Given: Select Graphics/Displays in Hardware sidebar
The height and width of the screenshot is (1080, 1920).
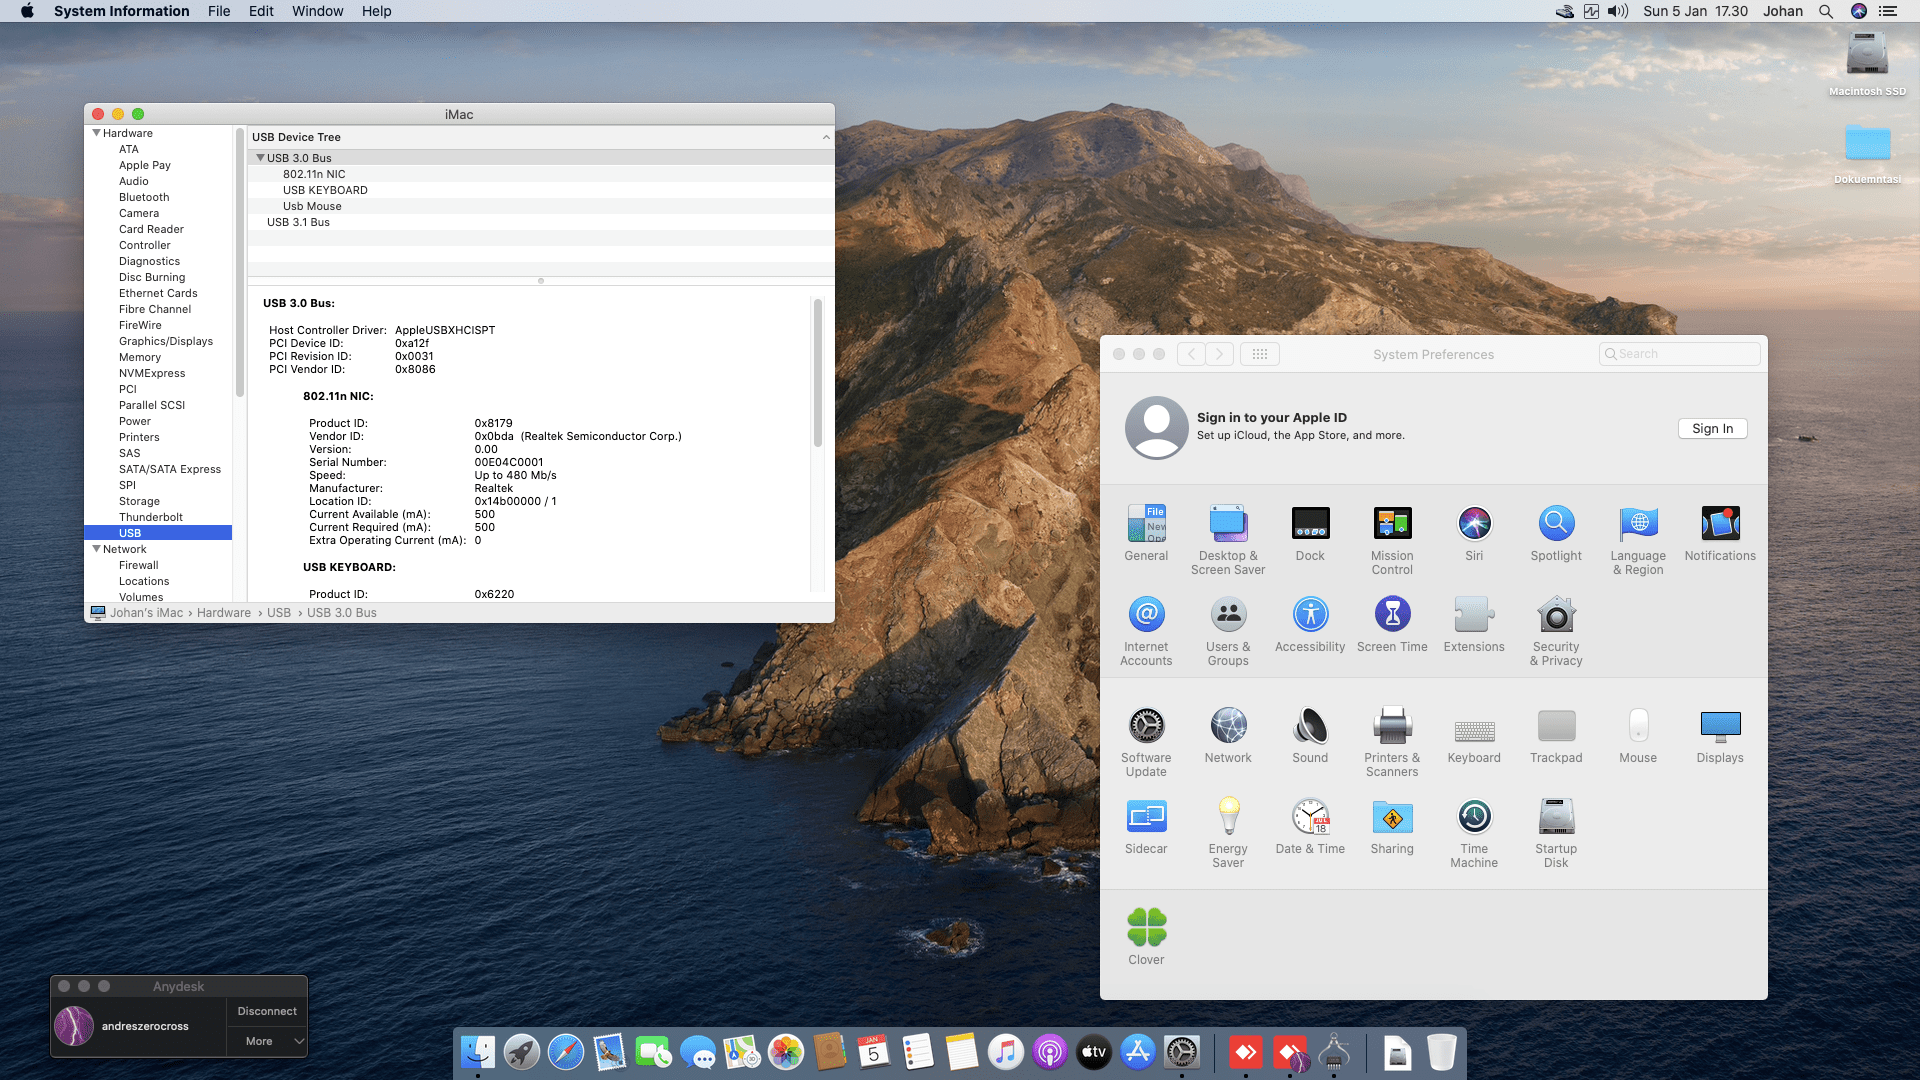Looking at the screenshot, I should [166, 341].
